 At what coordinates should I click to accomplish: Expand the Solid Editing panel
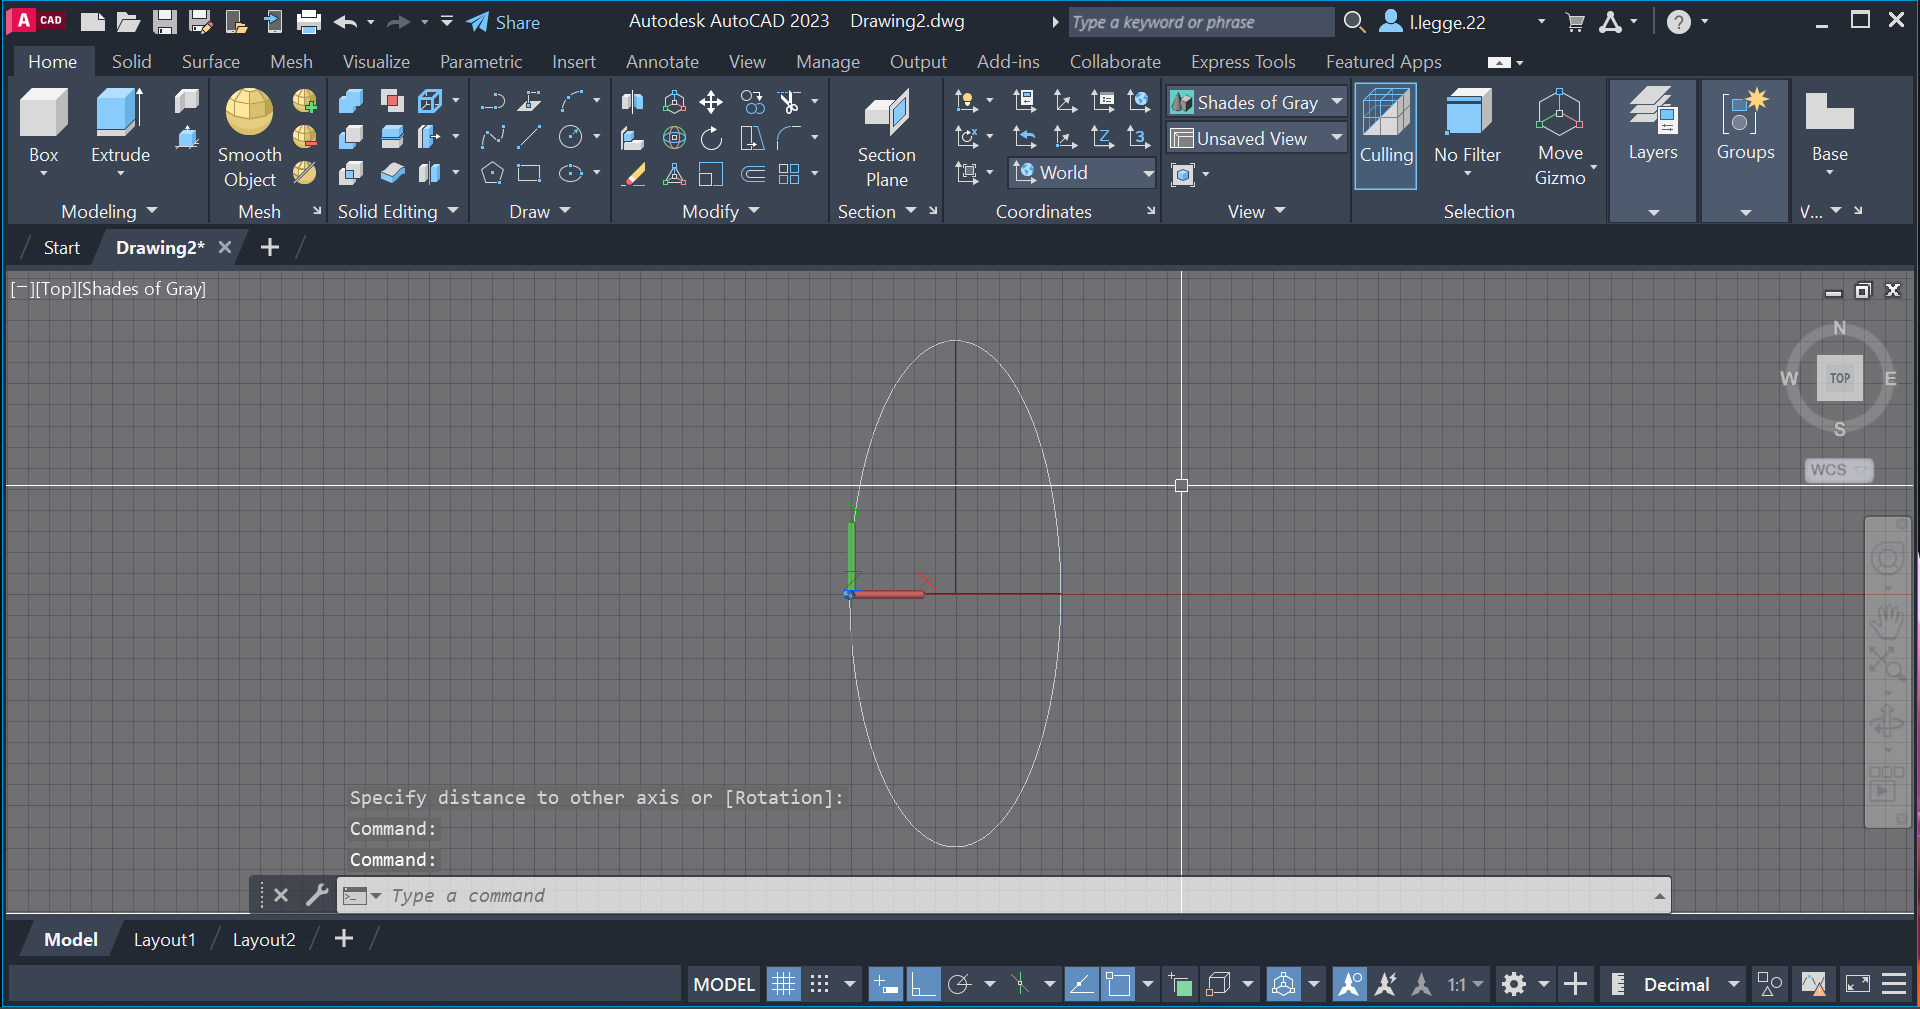tap(398, 211)
